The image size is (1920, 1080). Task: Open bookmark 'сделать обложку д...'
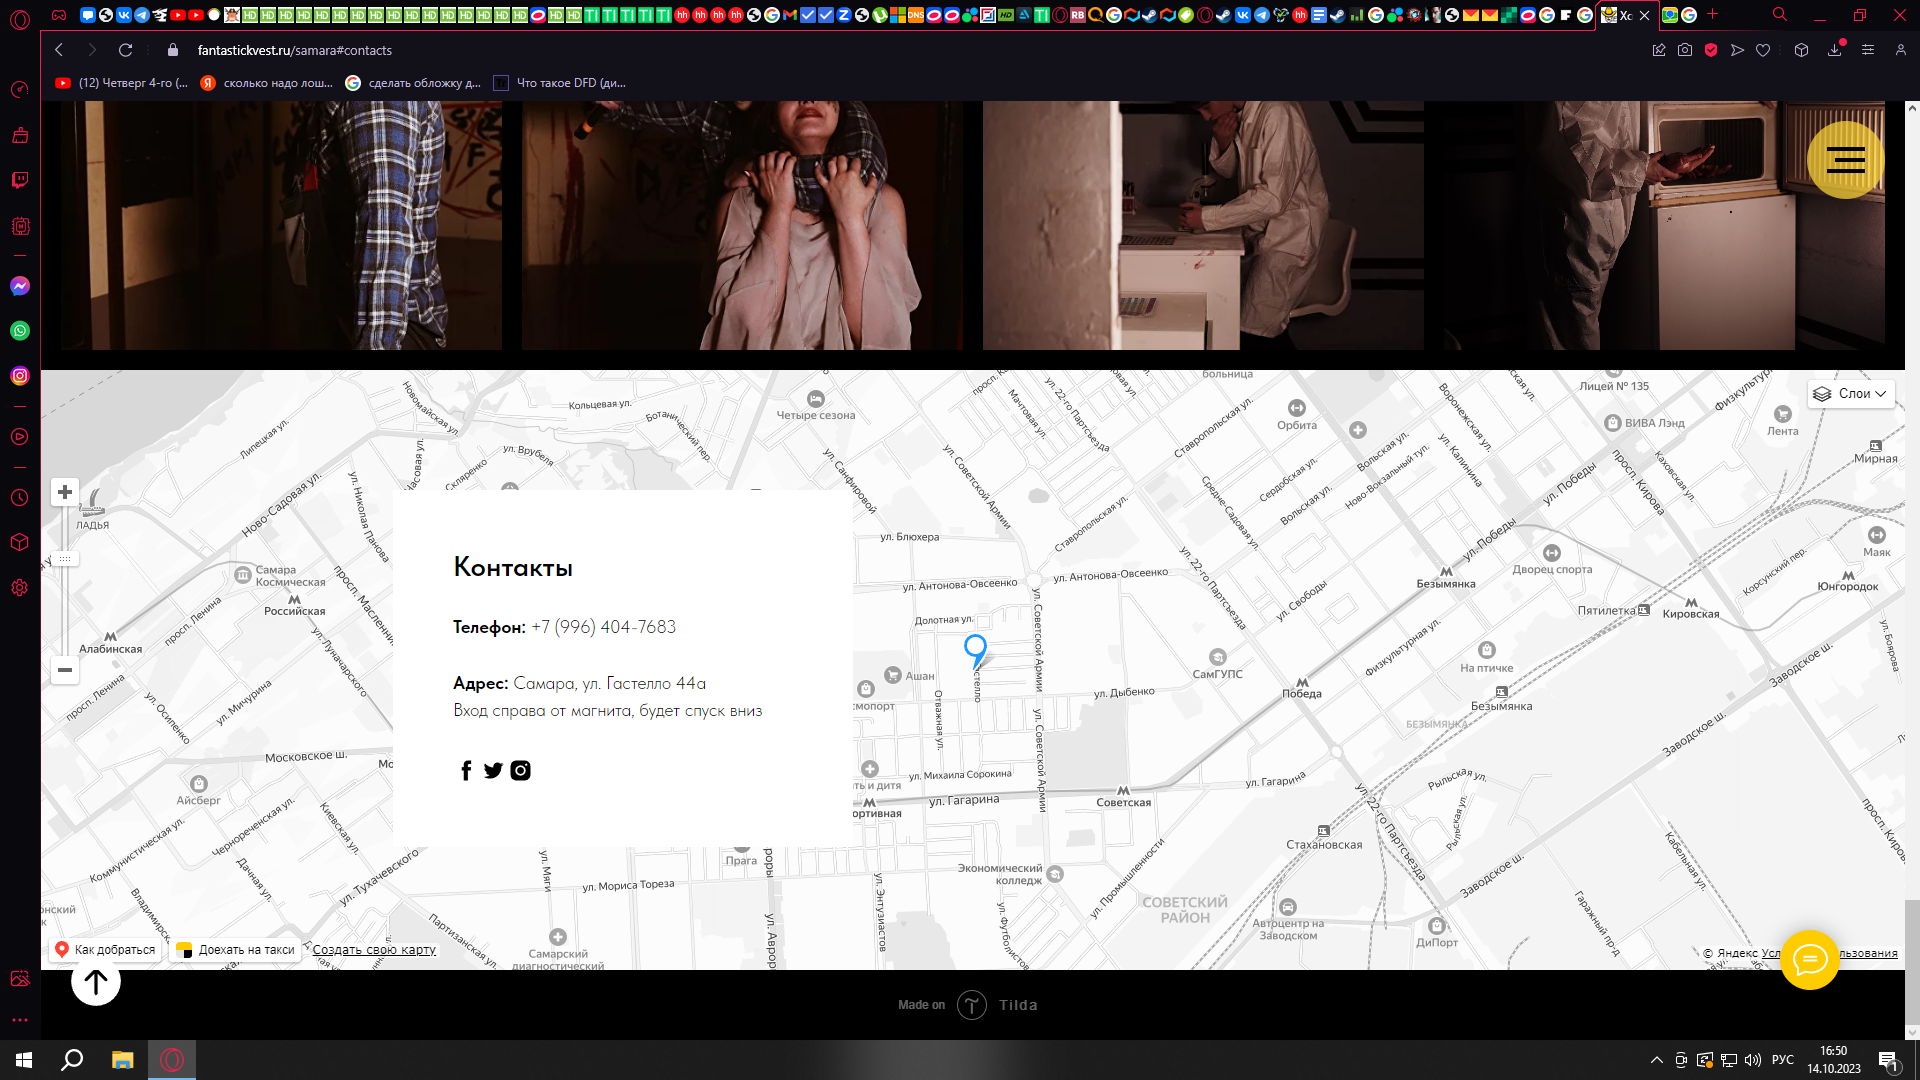(413, 83)
